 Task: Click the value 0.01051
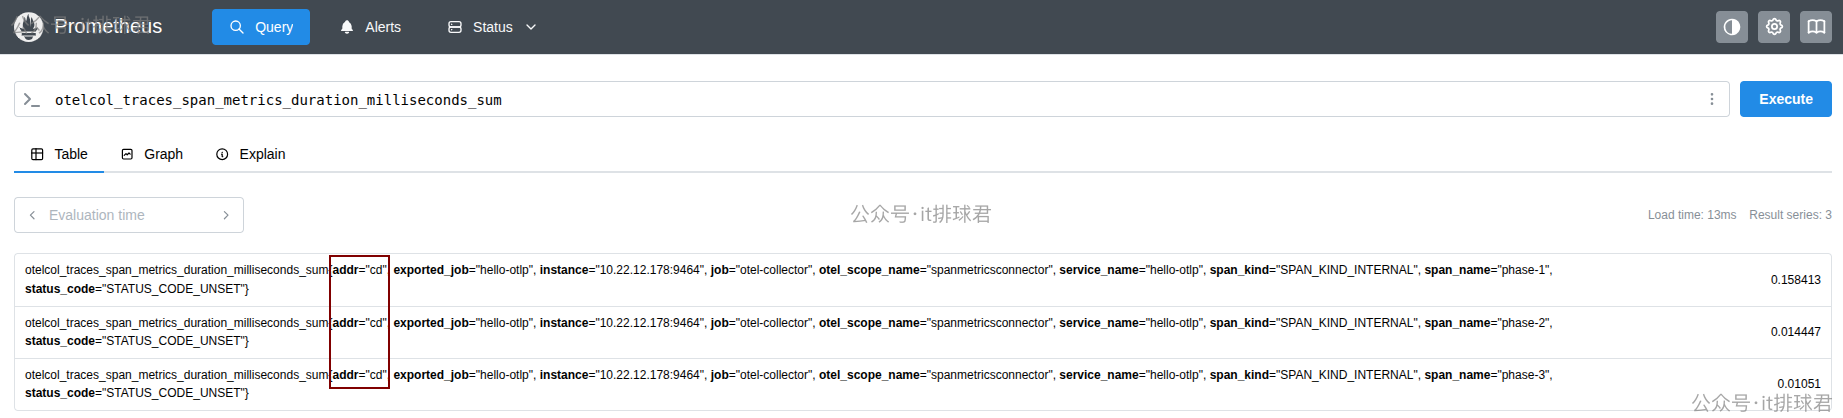pyautogui.click(x=1798, y=384)
